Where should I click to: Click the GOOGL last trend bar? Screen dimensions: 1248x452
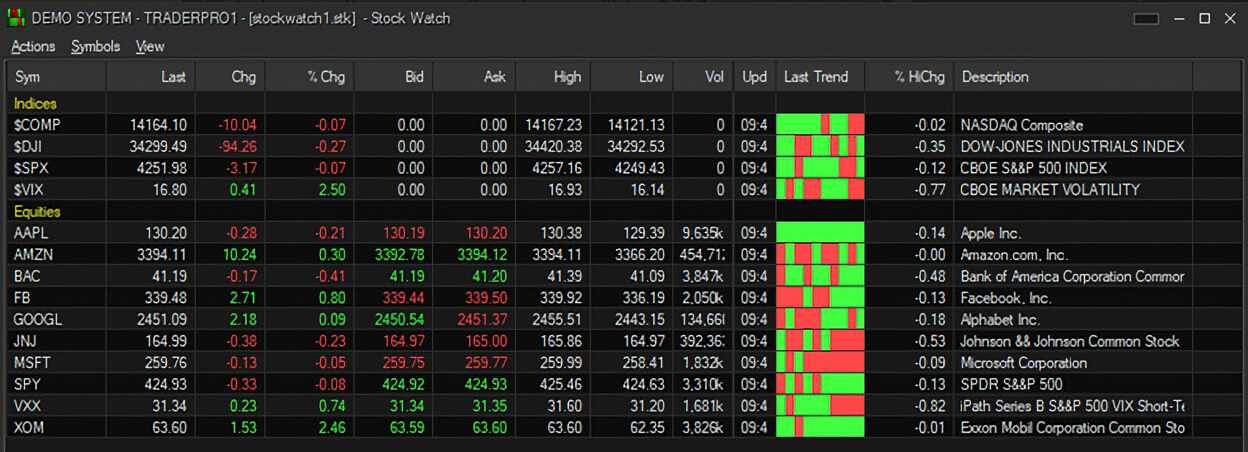(821, 320)
